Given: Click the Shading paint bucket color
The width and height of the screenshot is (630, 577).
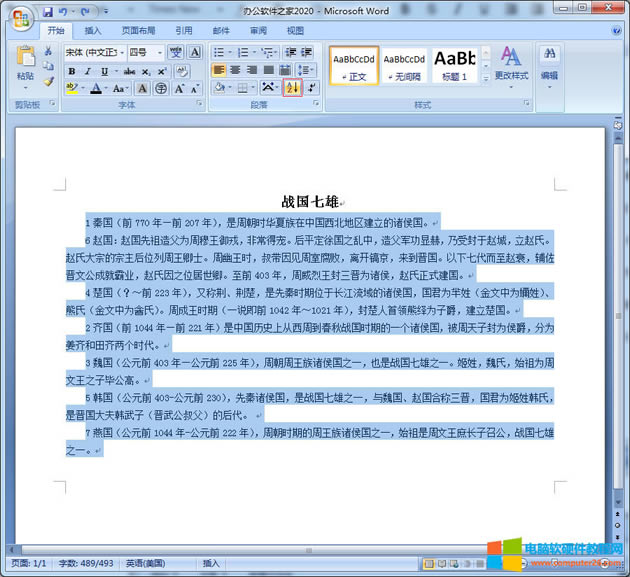Looking at the screenshot, I should [x=219, y=88].
